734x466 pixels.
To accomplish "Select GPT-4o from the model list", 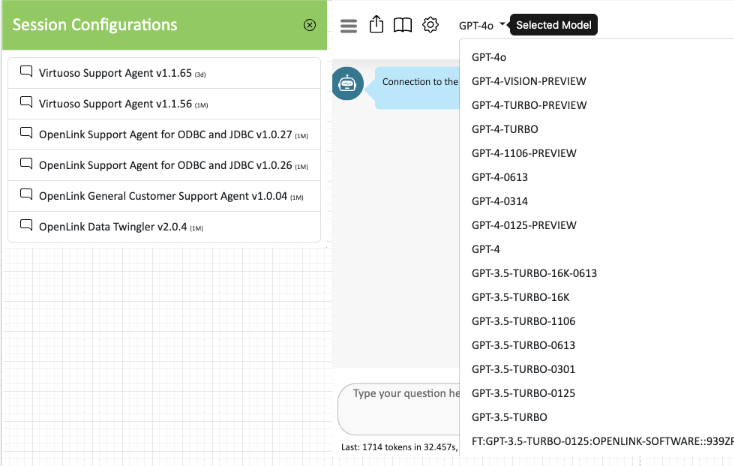I will (x=489, y=57).
